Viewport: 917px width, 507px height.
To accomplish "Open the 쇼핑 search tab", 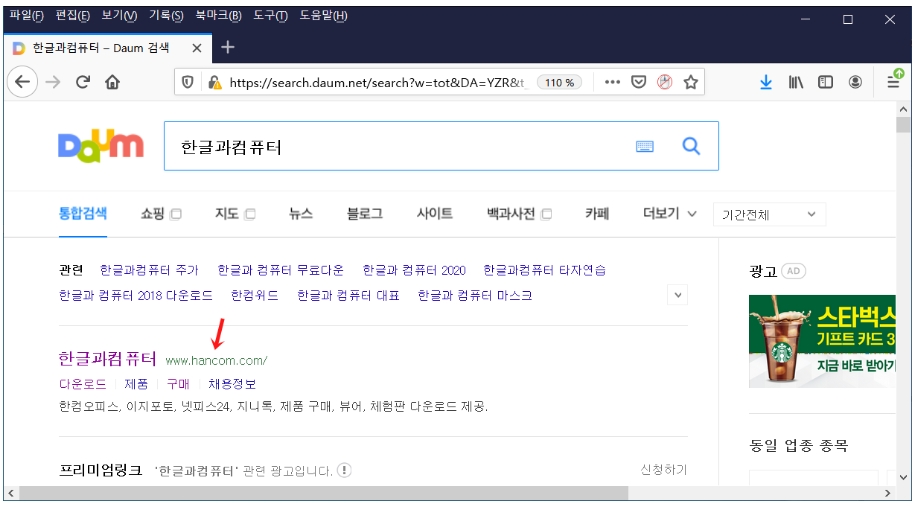I will 153,213.
